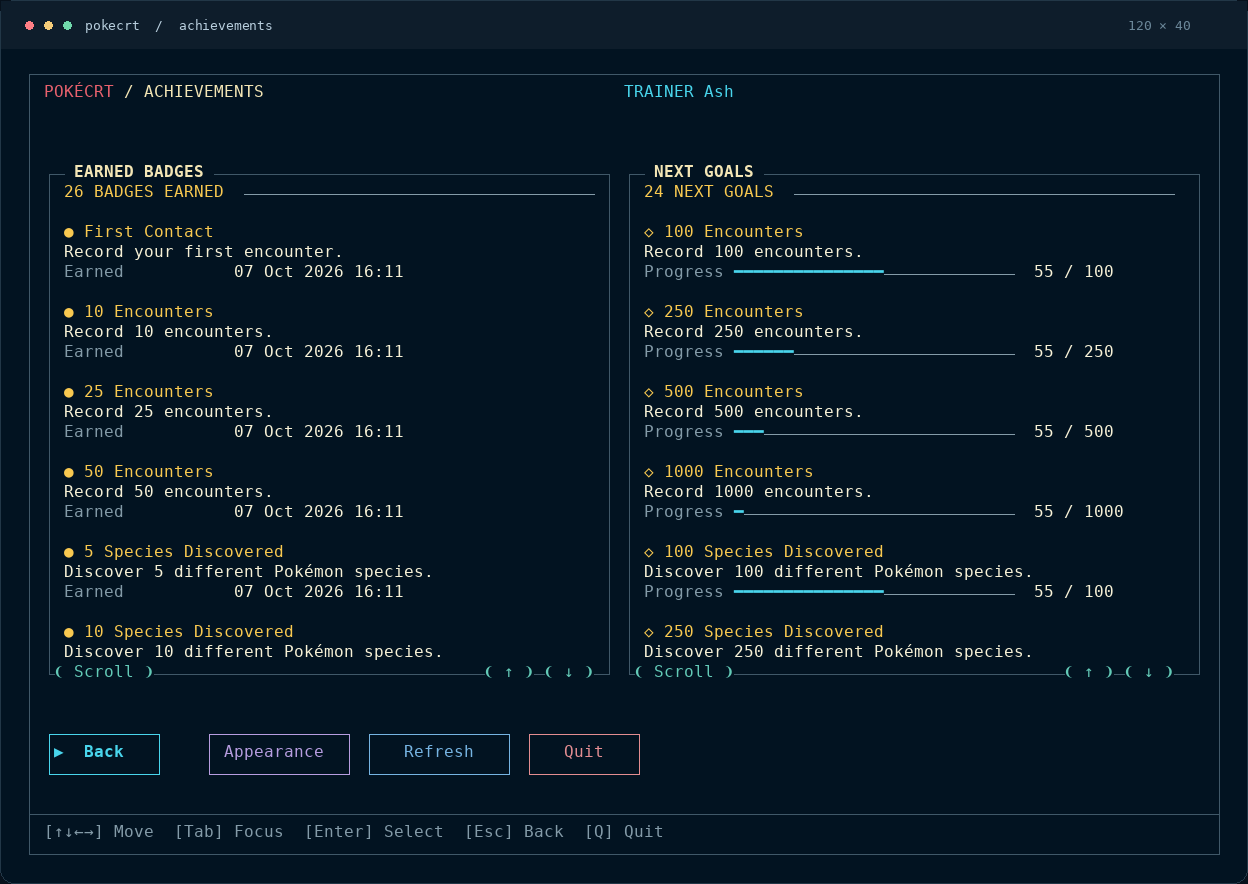Screen dimensions: 1248x884
Task: Click the 24 NEXT GOALS heading
Action: click(709, 192)
